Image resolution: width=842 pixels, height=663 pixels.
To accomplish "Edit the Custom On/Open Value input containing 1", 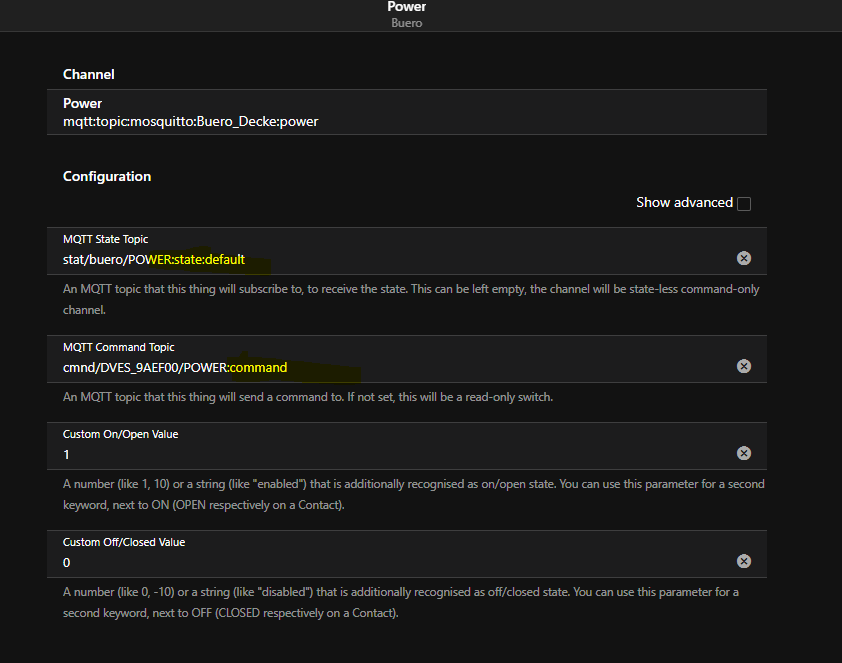I will (x=396, y=455).
